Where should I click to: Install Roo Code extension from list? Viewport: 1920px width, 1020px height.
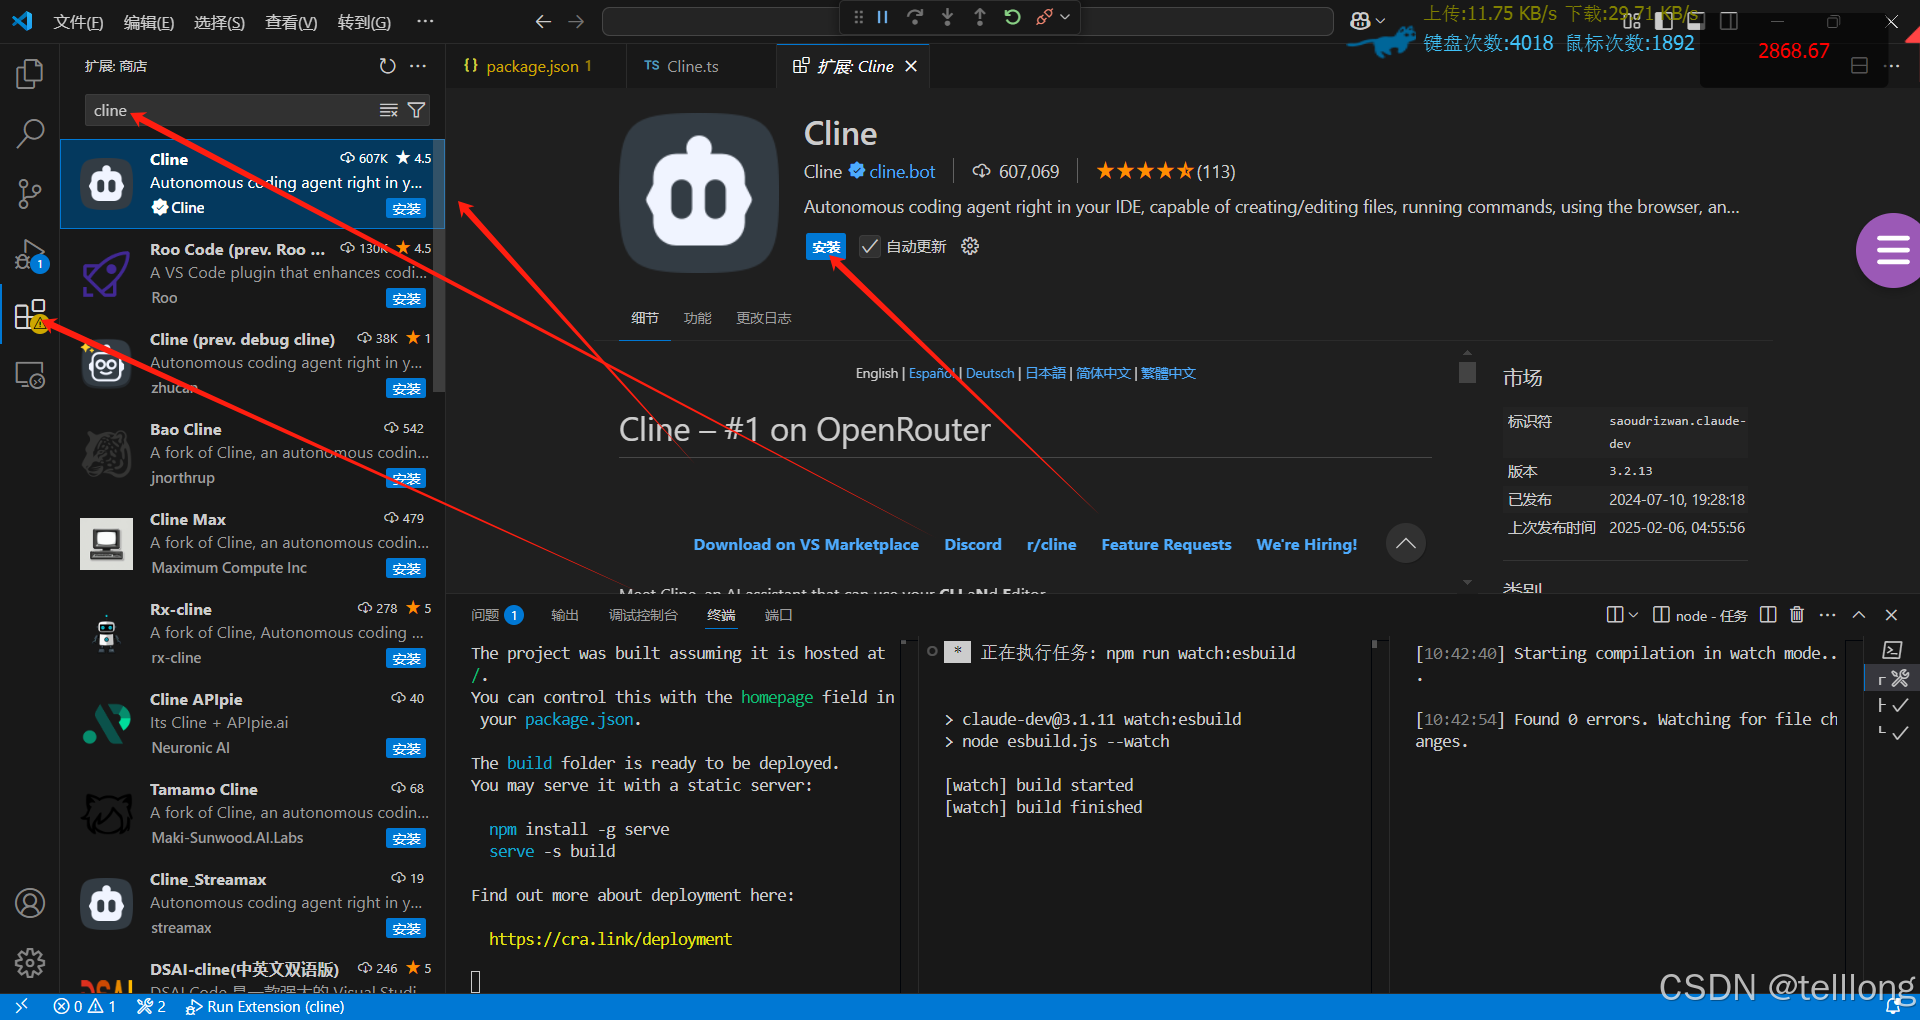click(406, 299)
